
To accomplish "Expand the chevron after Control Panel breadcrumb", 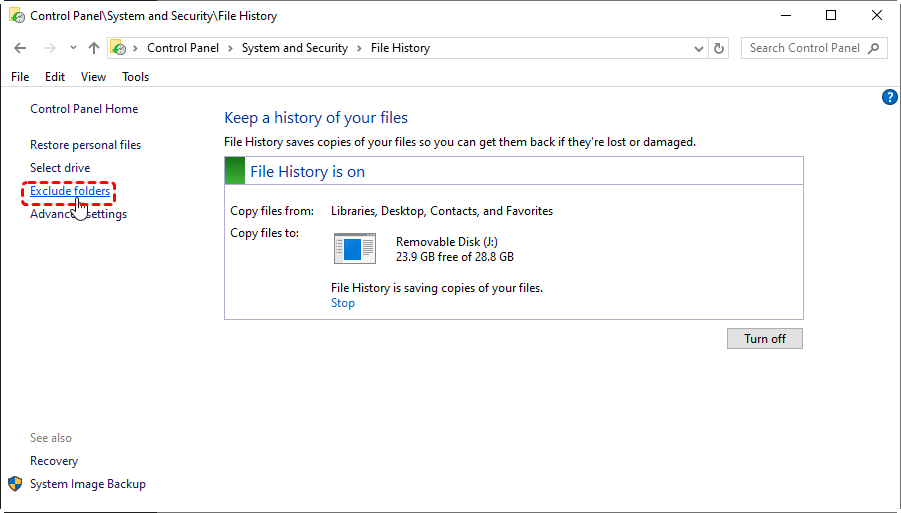I will pos(231,48).
